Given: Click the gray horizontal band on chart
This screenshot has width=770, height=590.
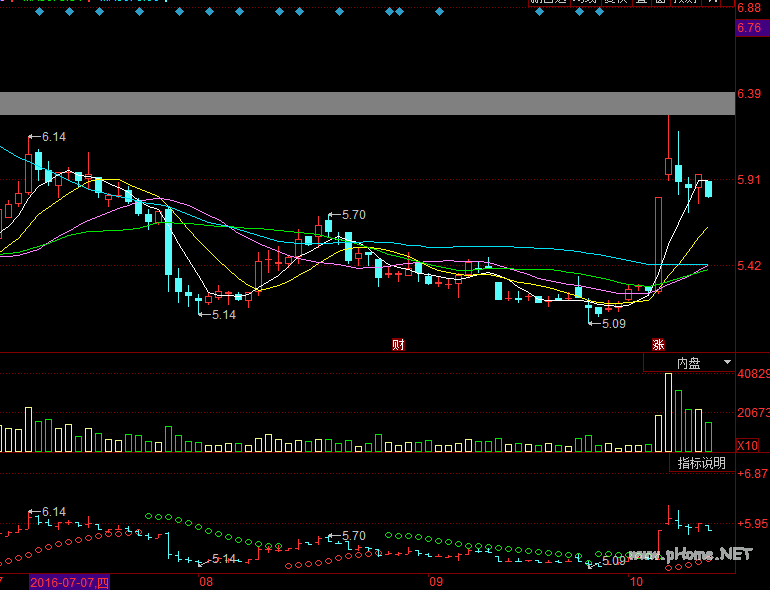Looking at the screenshot, I should point(367,103).
